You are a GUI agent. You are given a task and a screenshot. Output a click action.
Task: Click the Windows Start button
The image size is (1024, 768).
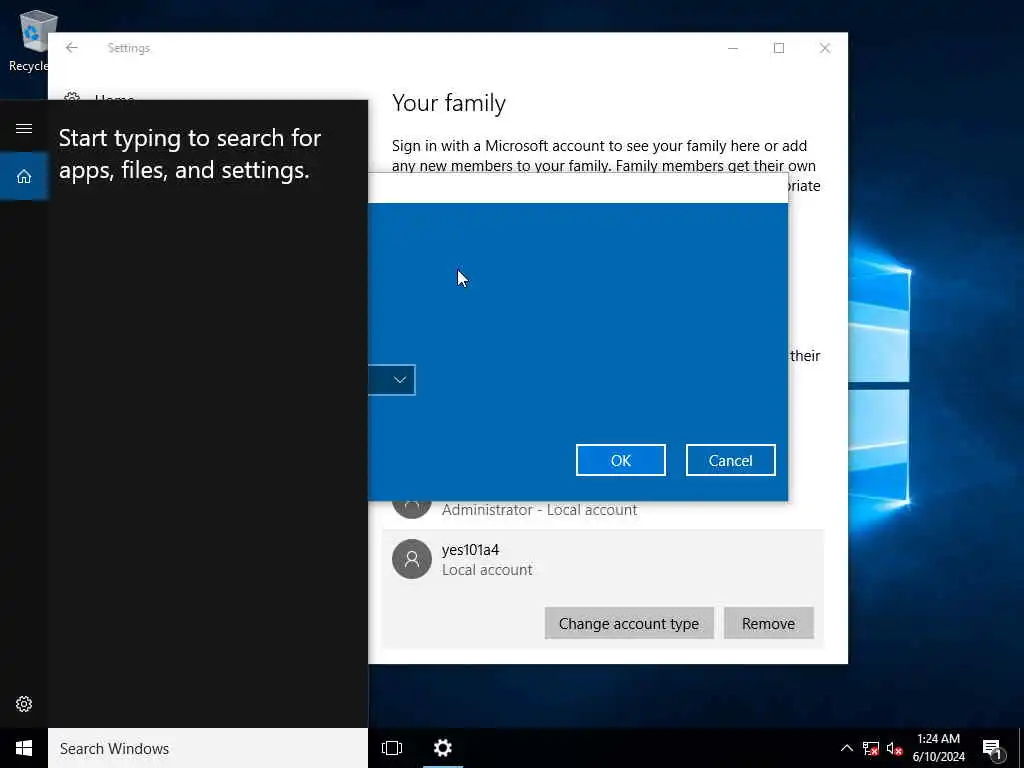24,748
